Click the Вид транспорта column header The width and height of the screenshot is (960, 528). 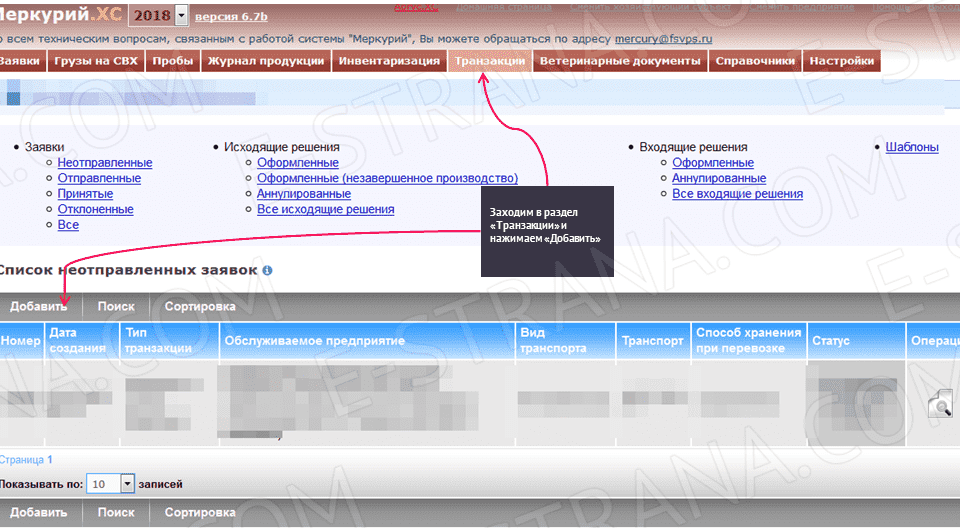point(565,341)
